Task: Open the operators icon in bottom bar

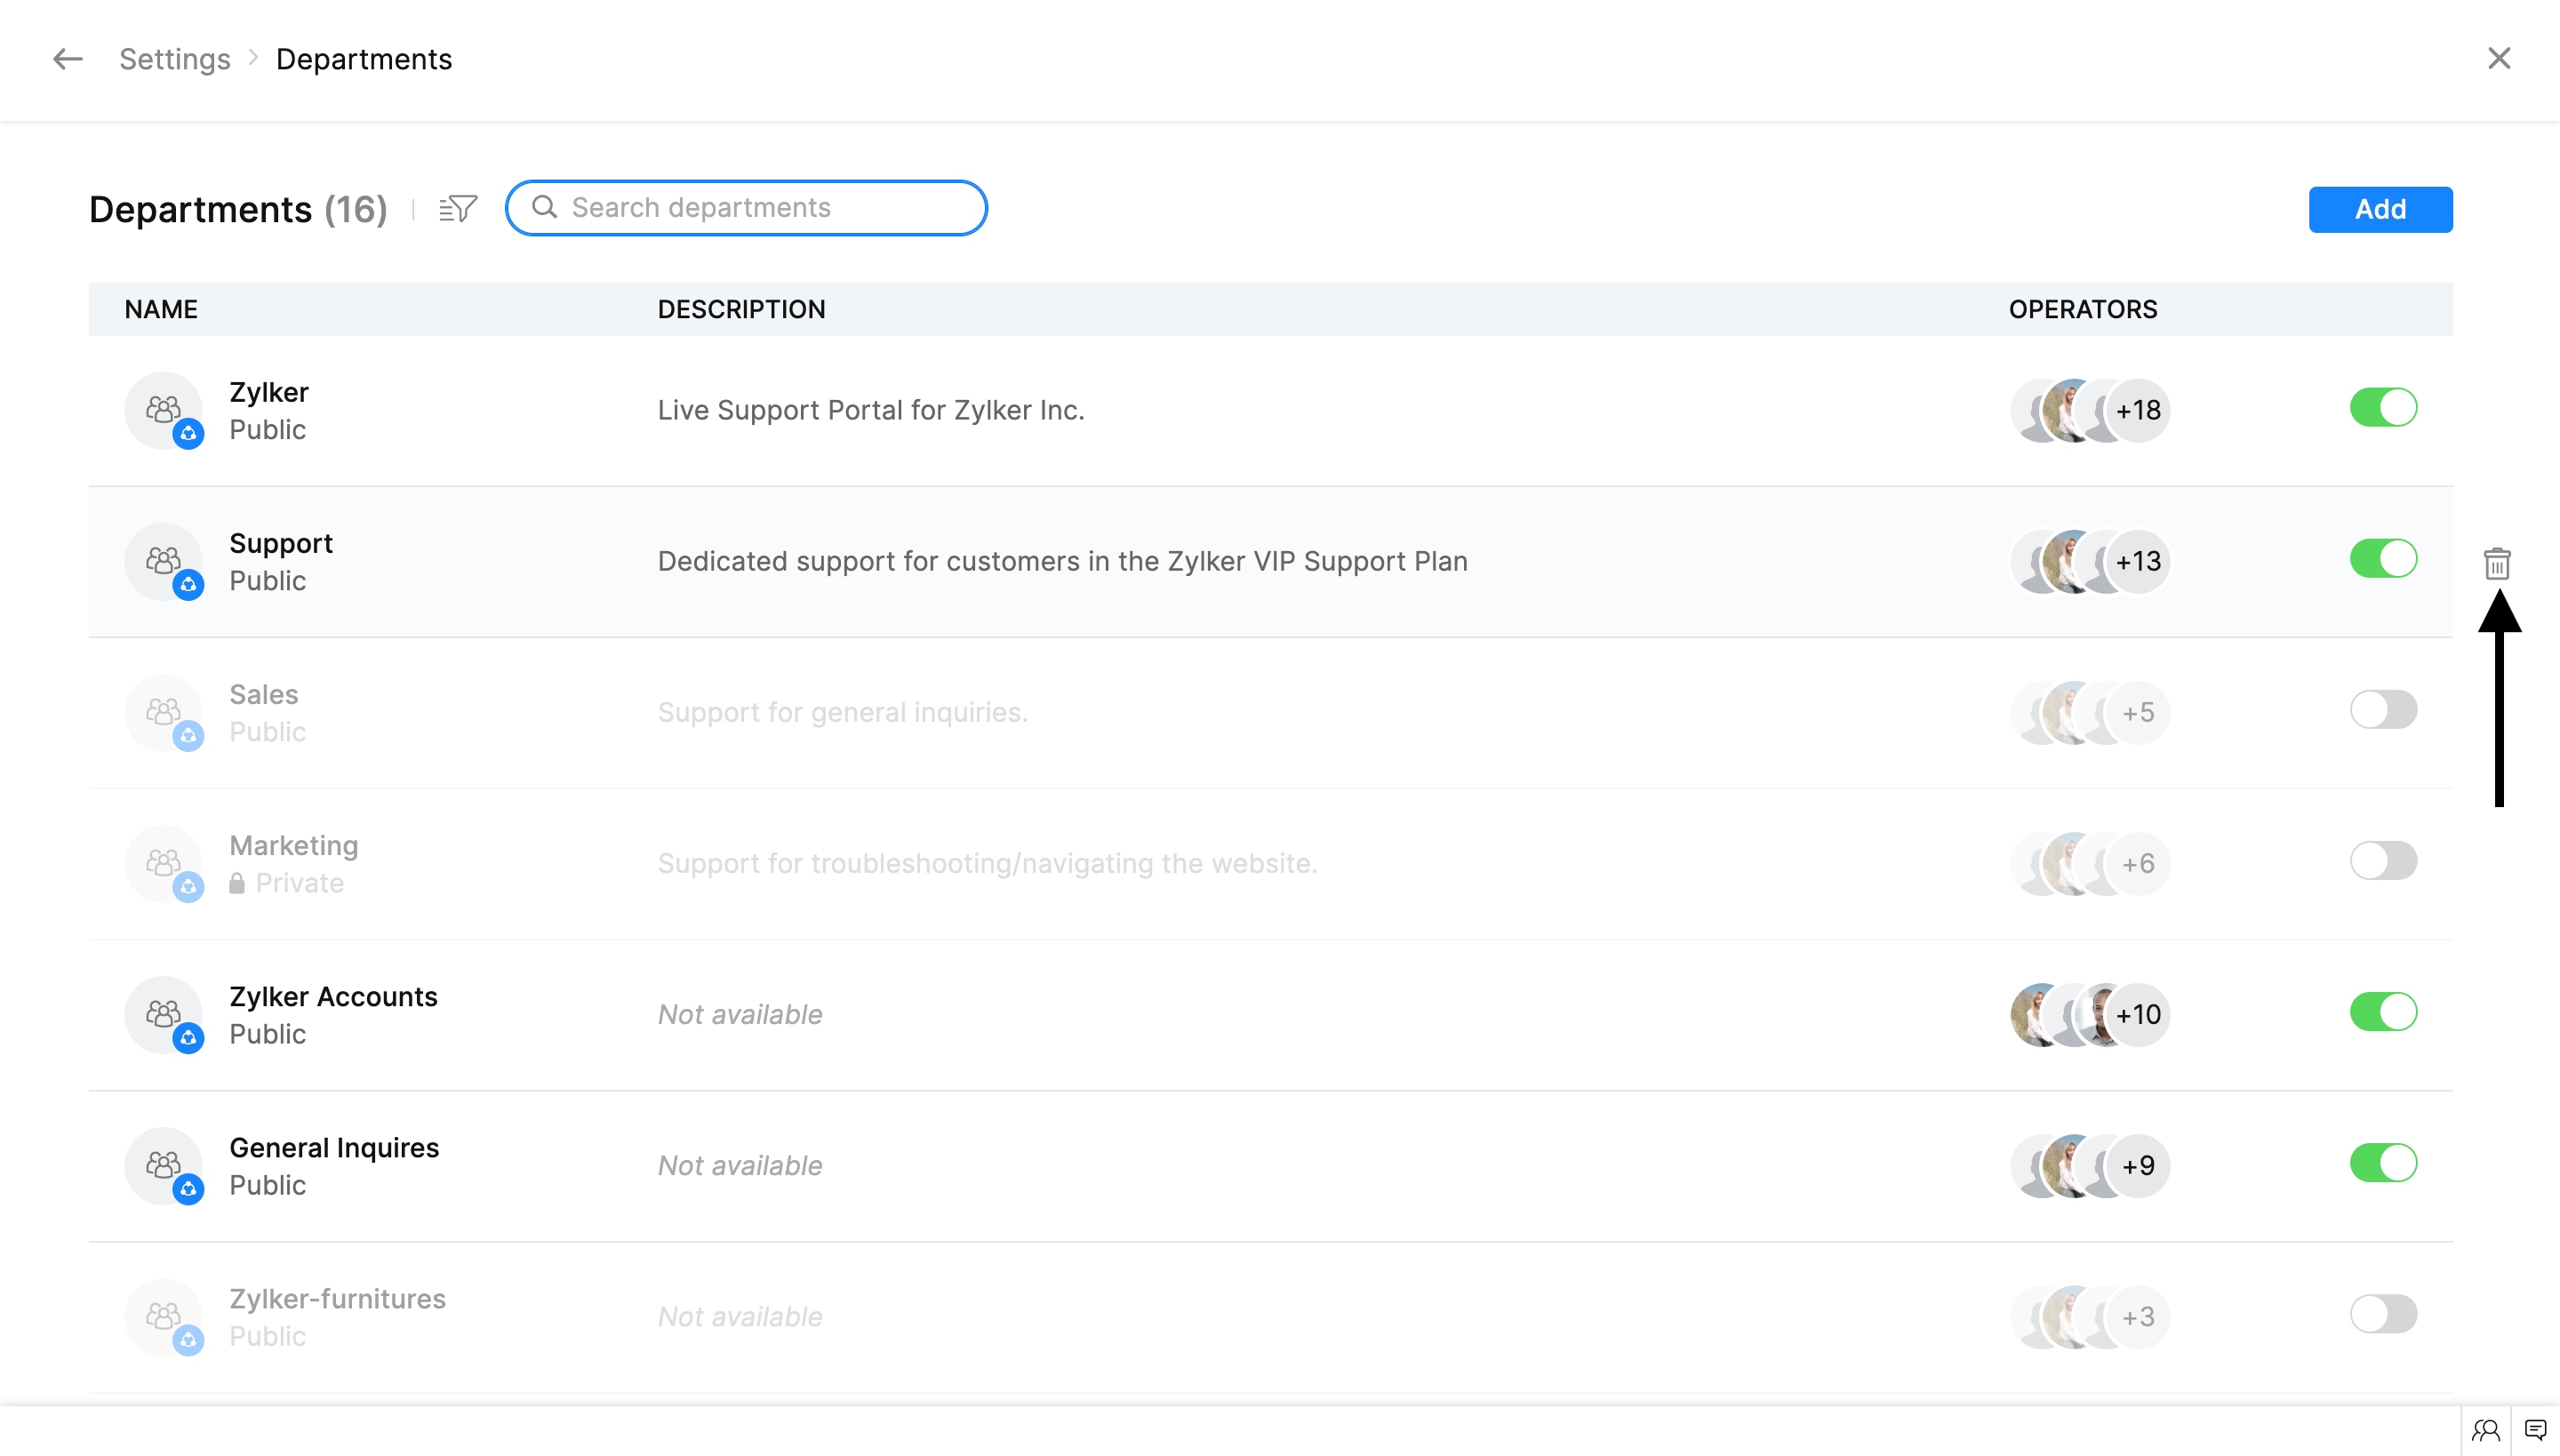Action: click(2485, 1430)
